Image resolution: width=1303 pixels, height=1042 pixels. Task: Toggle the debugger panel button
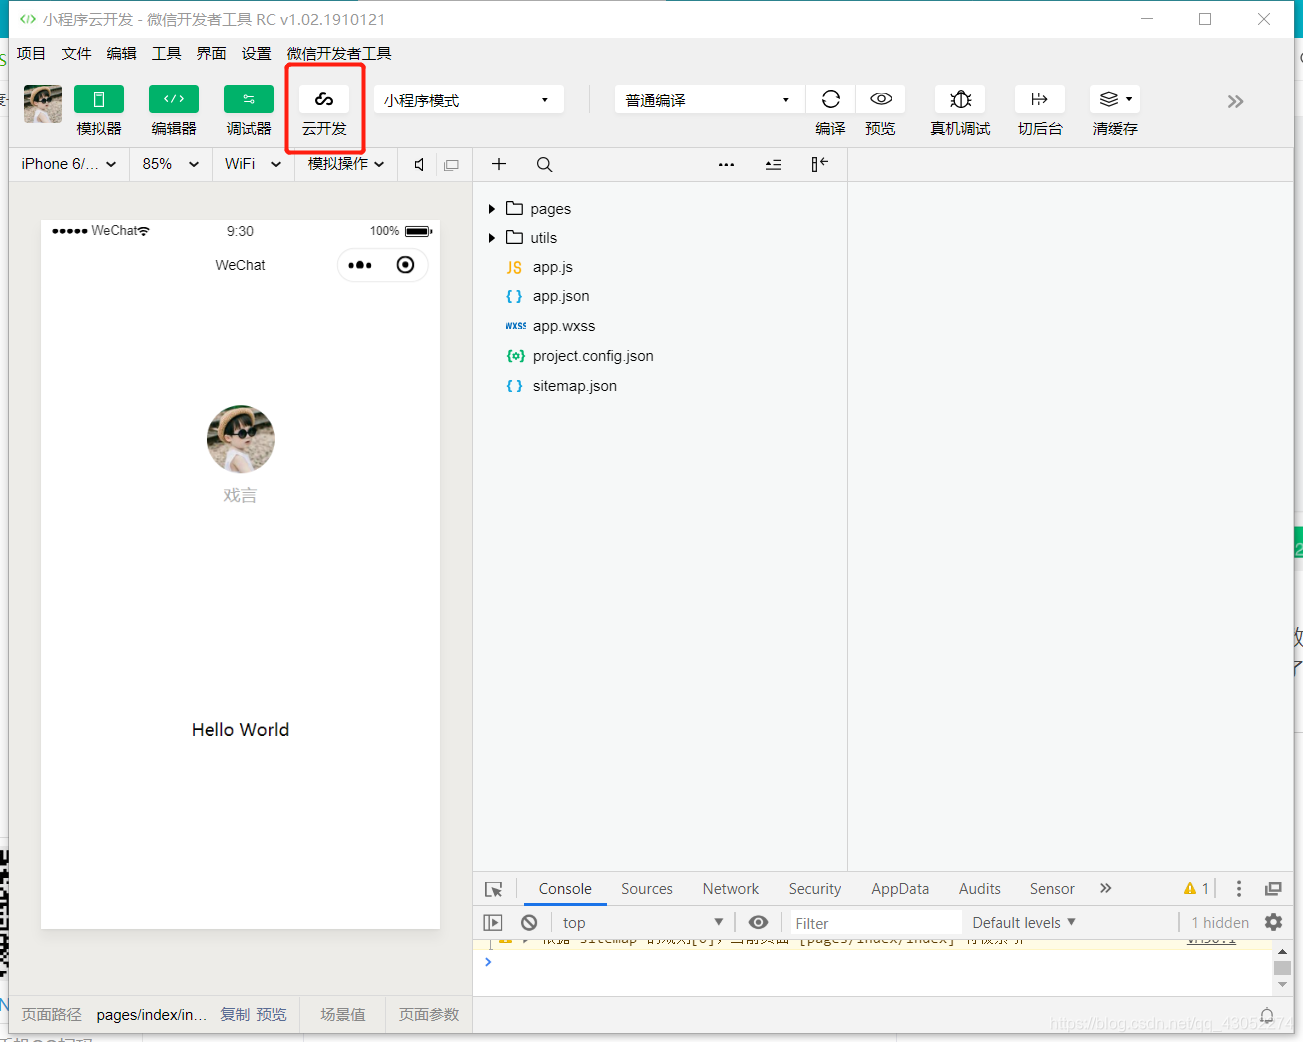pos(249,99)
